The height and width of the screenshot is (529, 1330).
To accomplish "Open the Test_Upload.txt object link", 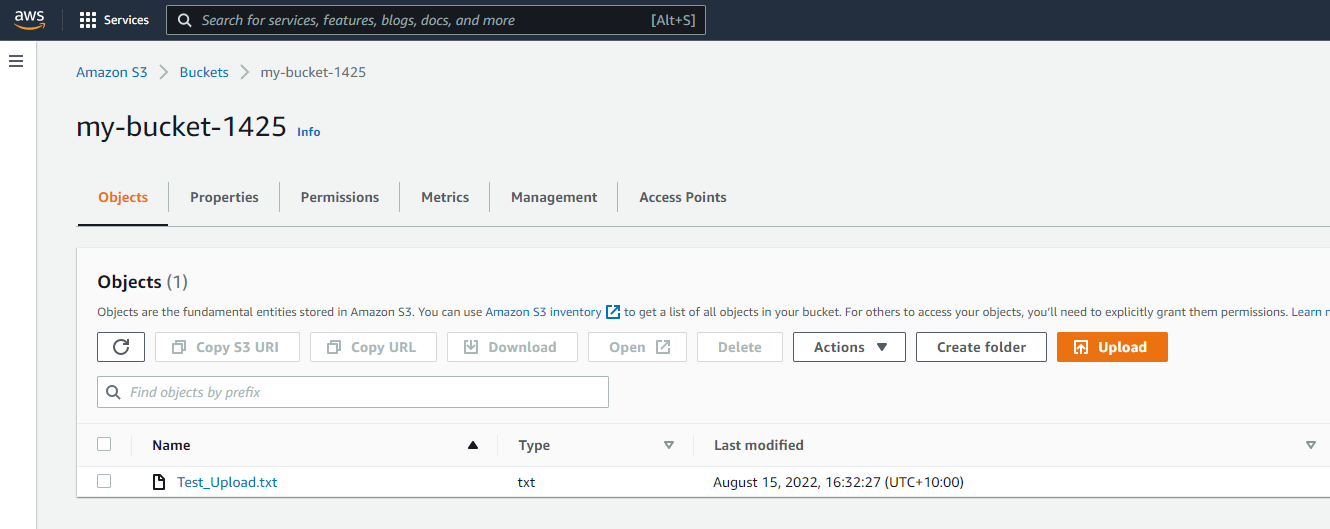I will point(227,482).
